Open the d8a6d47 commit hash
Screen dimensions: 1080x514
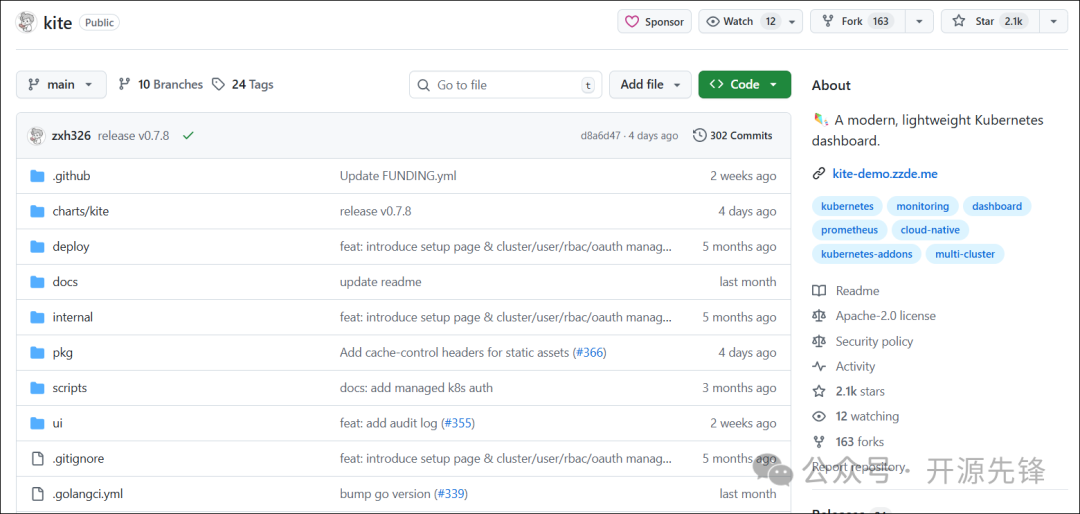(x=601, y=136)
